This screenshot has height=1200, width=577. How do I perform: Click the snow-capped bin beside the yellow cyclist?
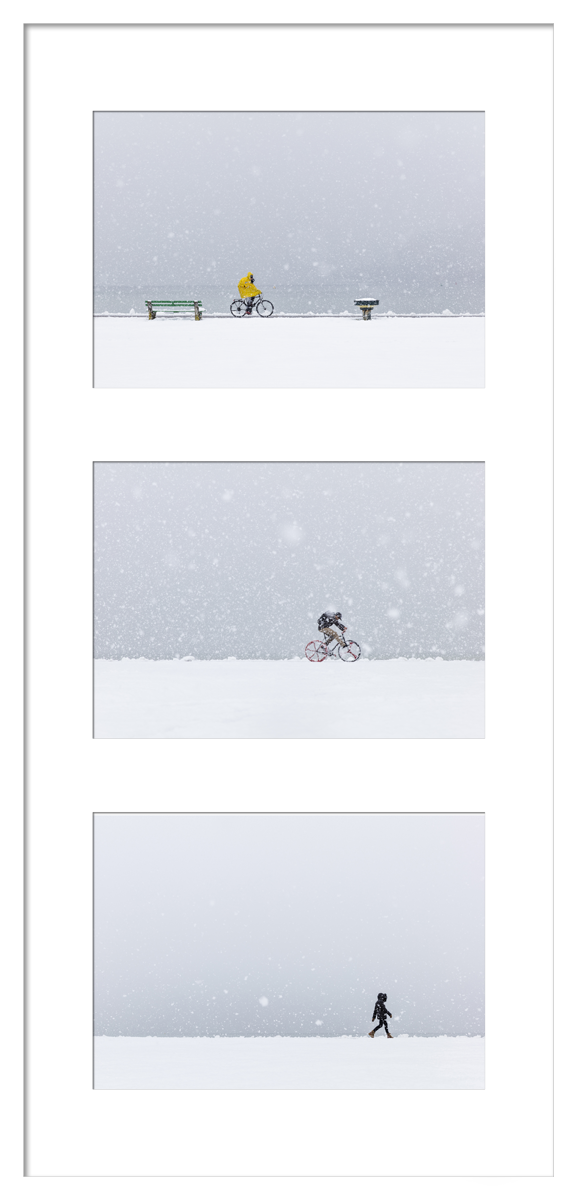(366, 308)
